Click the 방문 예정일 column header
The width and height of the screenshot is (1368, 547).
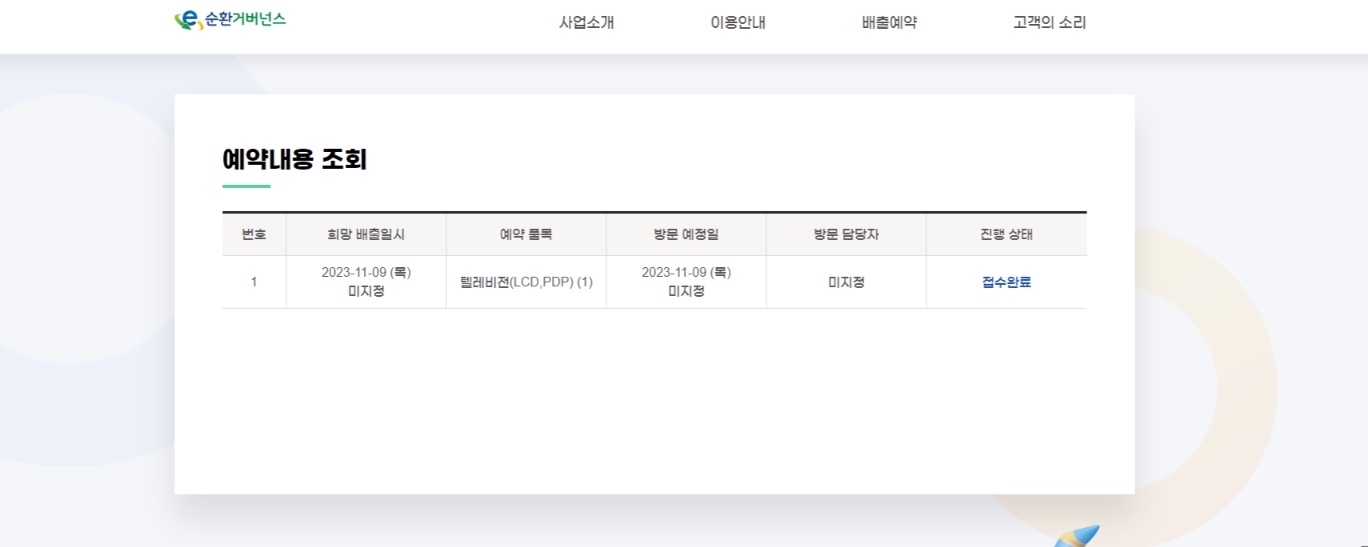click(x=686, y=235)
